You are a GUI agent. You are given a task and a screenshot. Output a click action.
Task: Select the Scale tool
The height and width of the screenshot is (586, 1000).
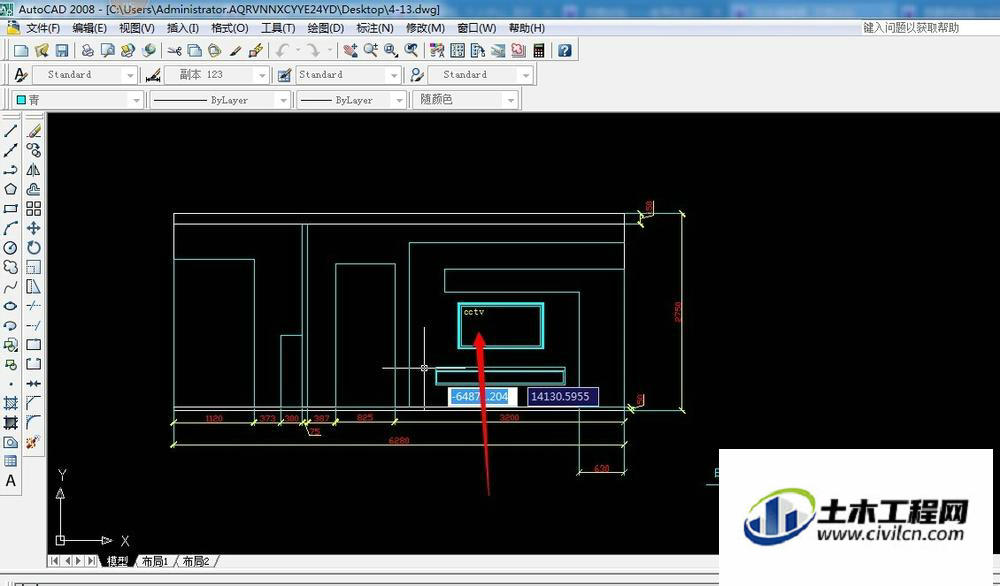coord(34,267)
